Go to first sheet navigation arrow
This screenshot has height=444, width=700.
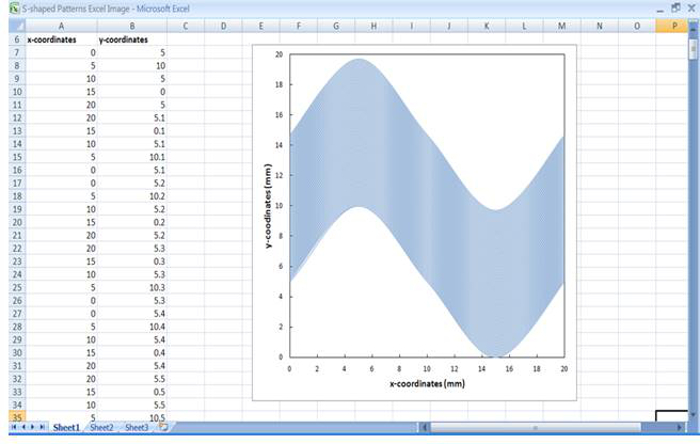pos(13,427)
